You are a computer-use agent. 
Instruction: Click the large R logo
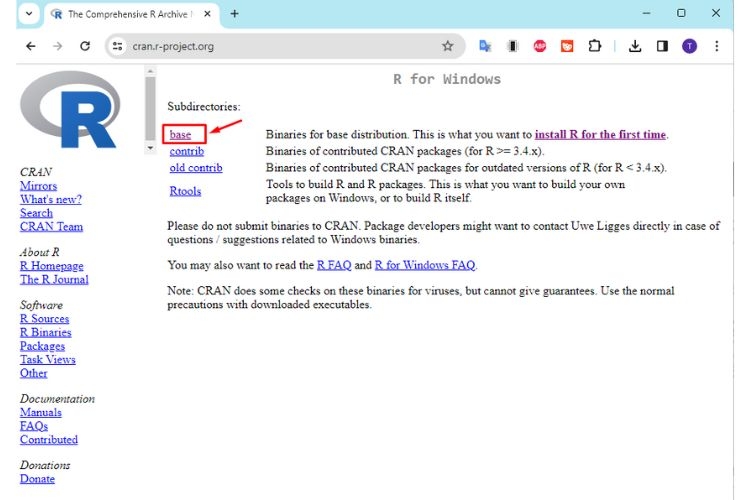[70, 110]
